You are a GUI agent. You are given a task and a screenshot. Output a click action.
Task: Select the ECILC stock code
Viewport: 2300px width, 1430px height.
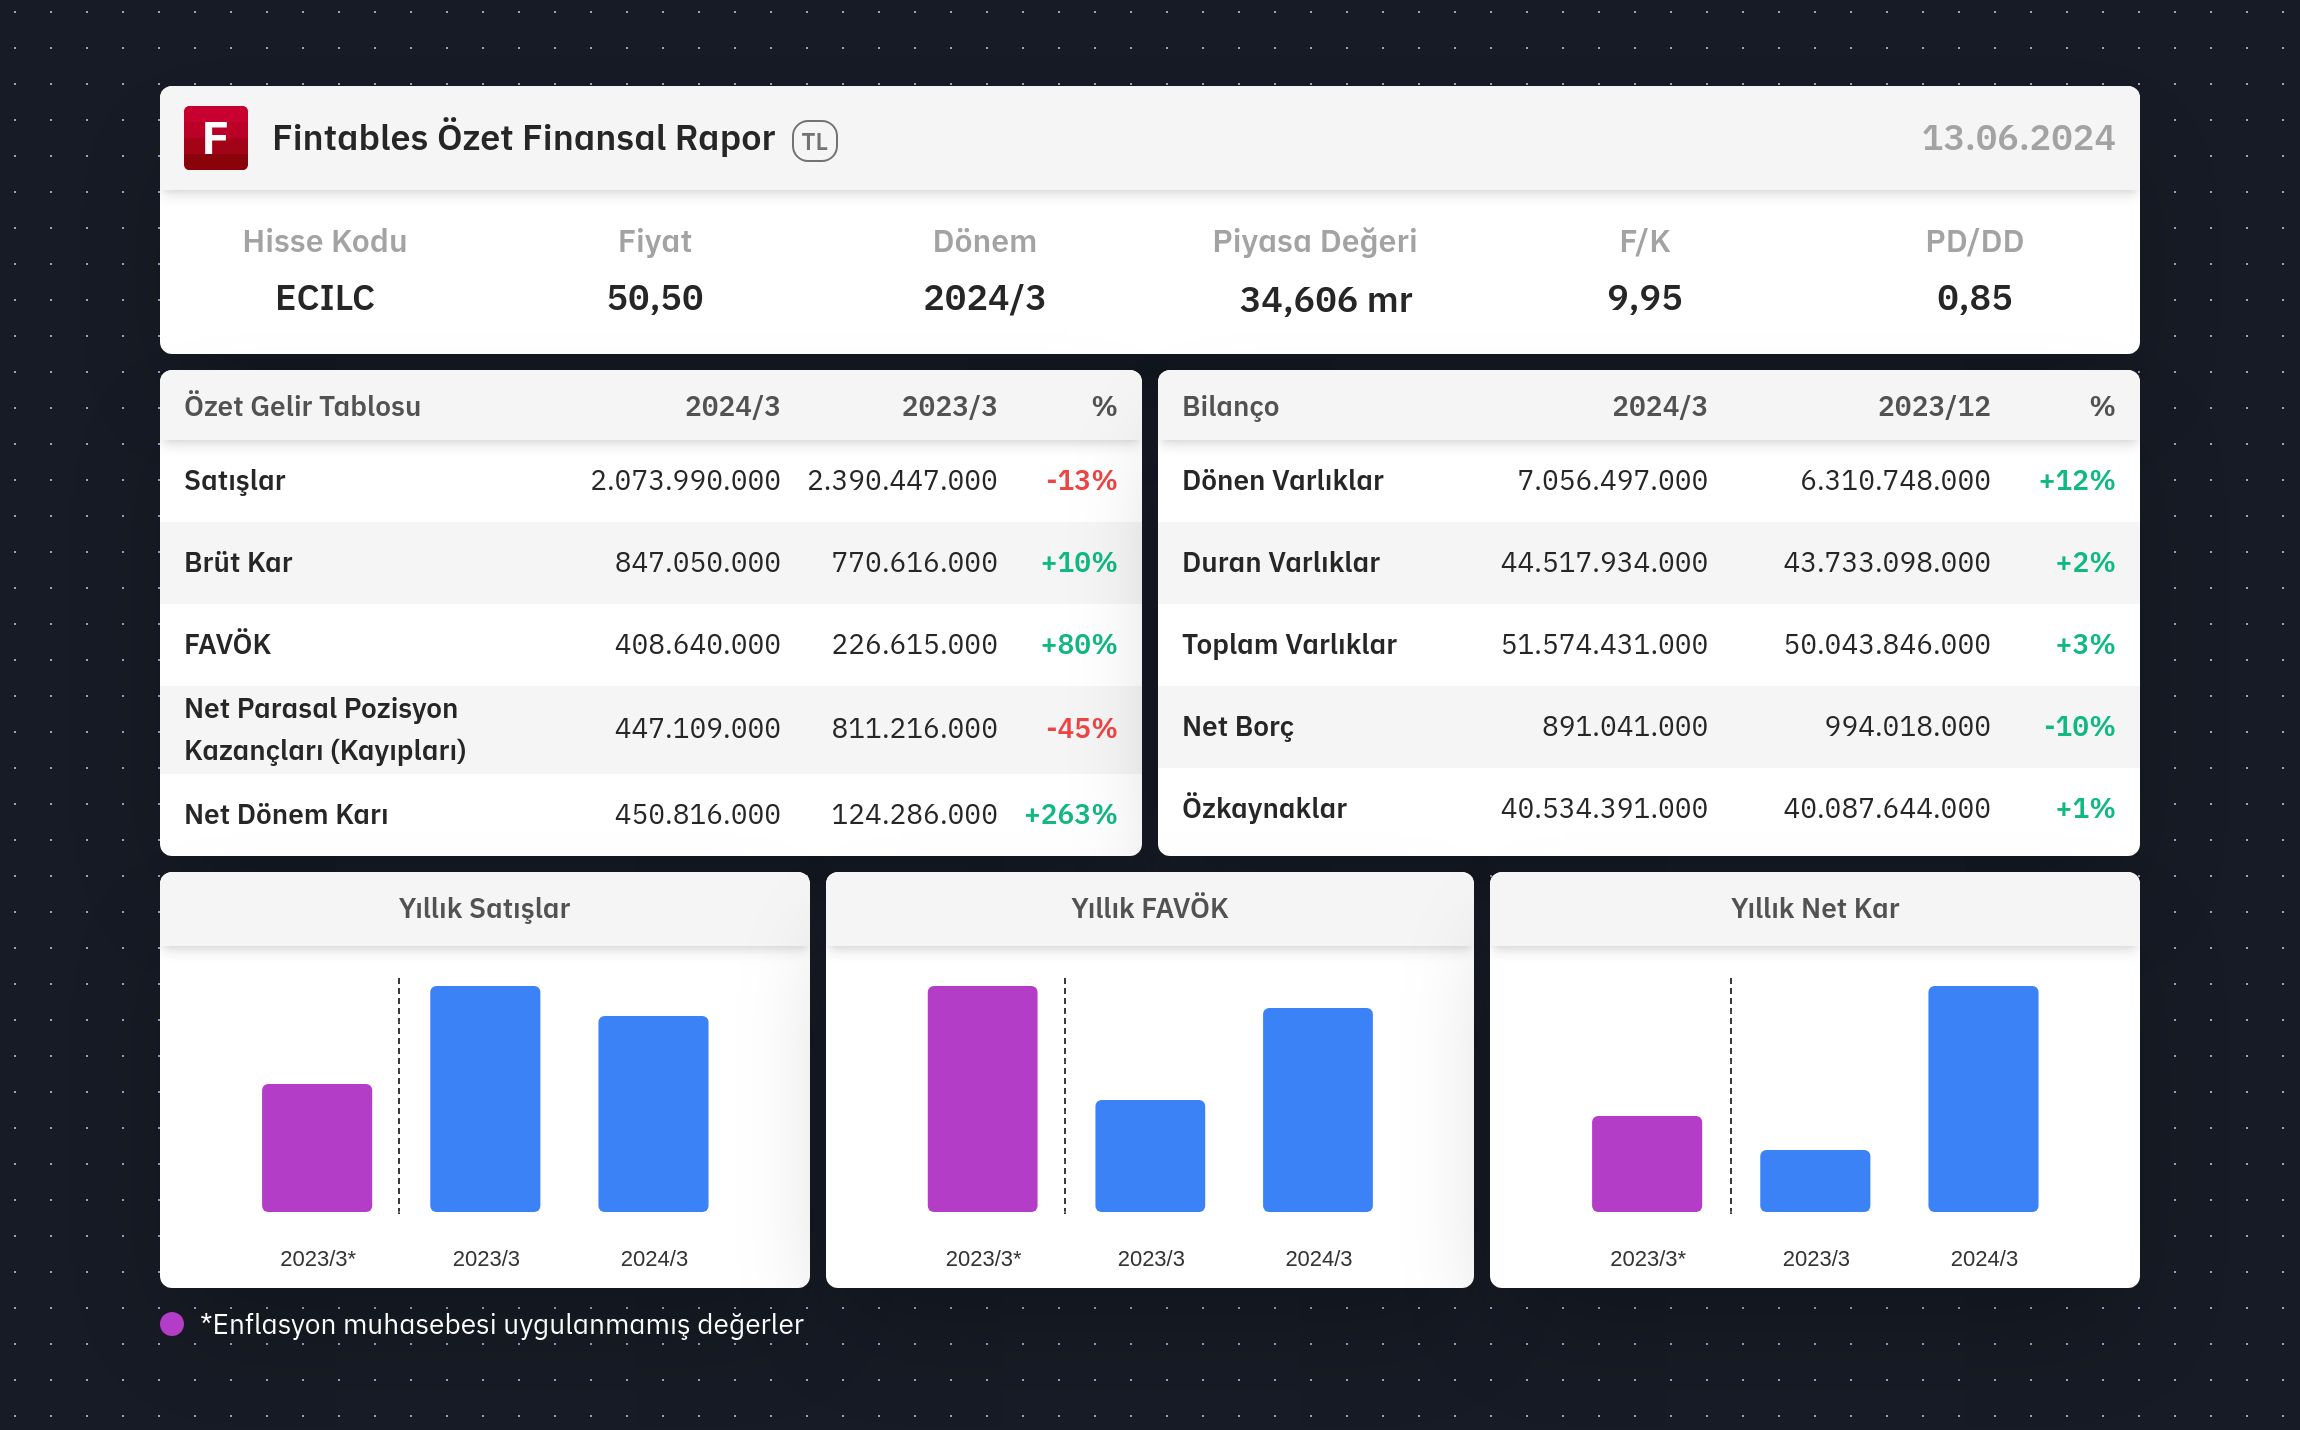[x=325, y=298]
